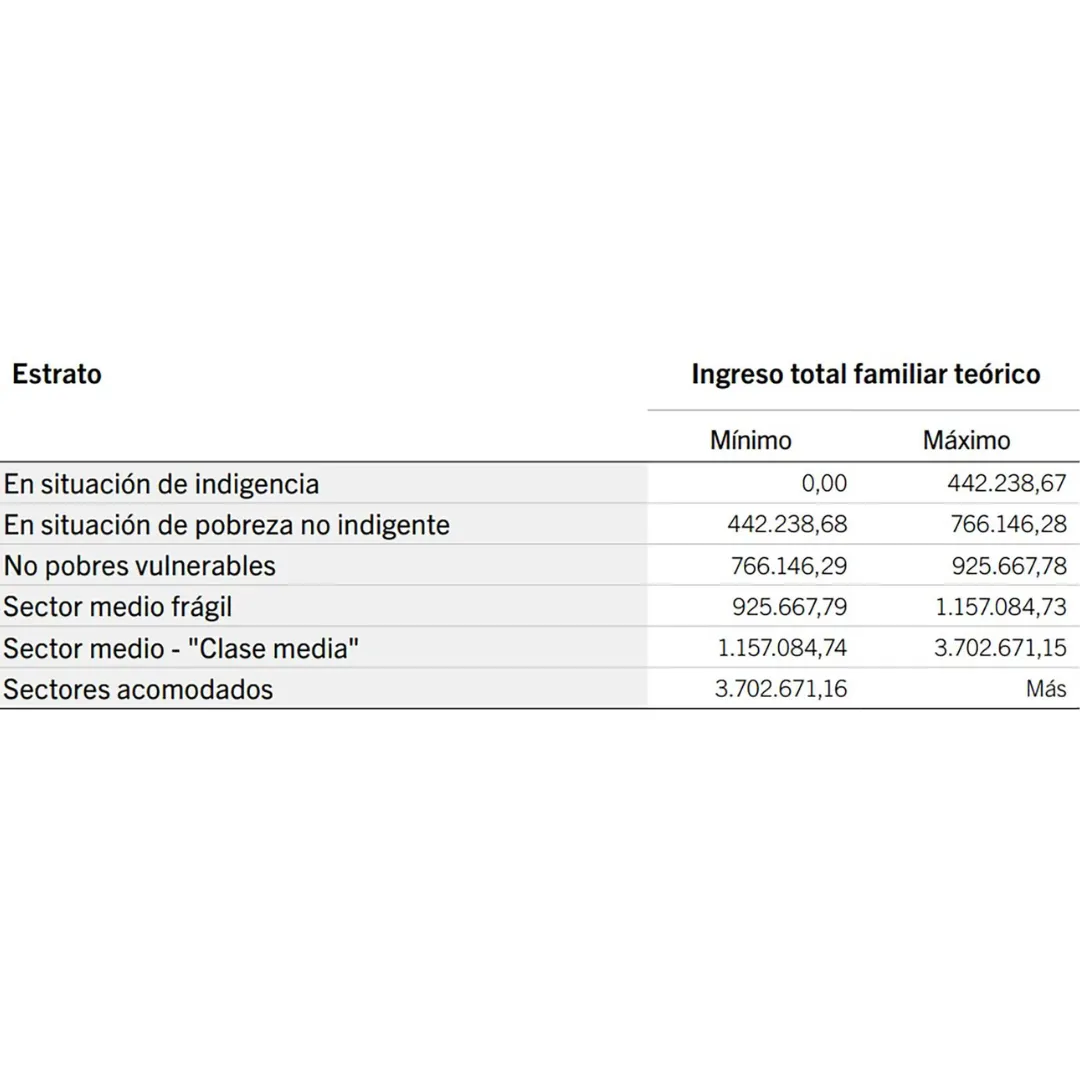The height and width of the screenshot is (1080, 1080).
Task: Select the En situación de pobreza no indigente label
Action: 226,525
